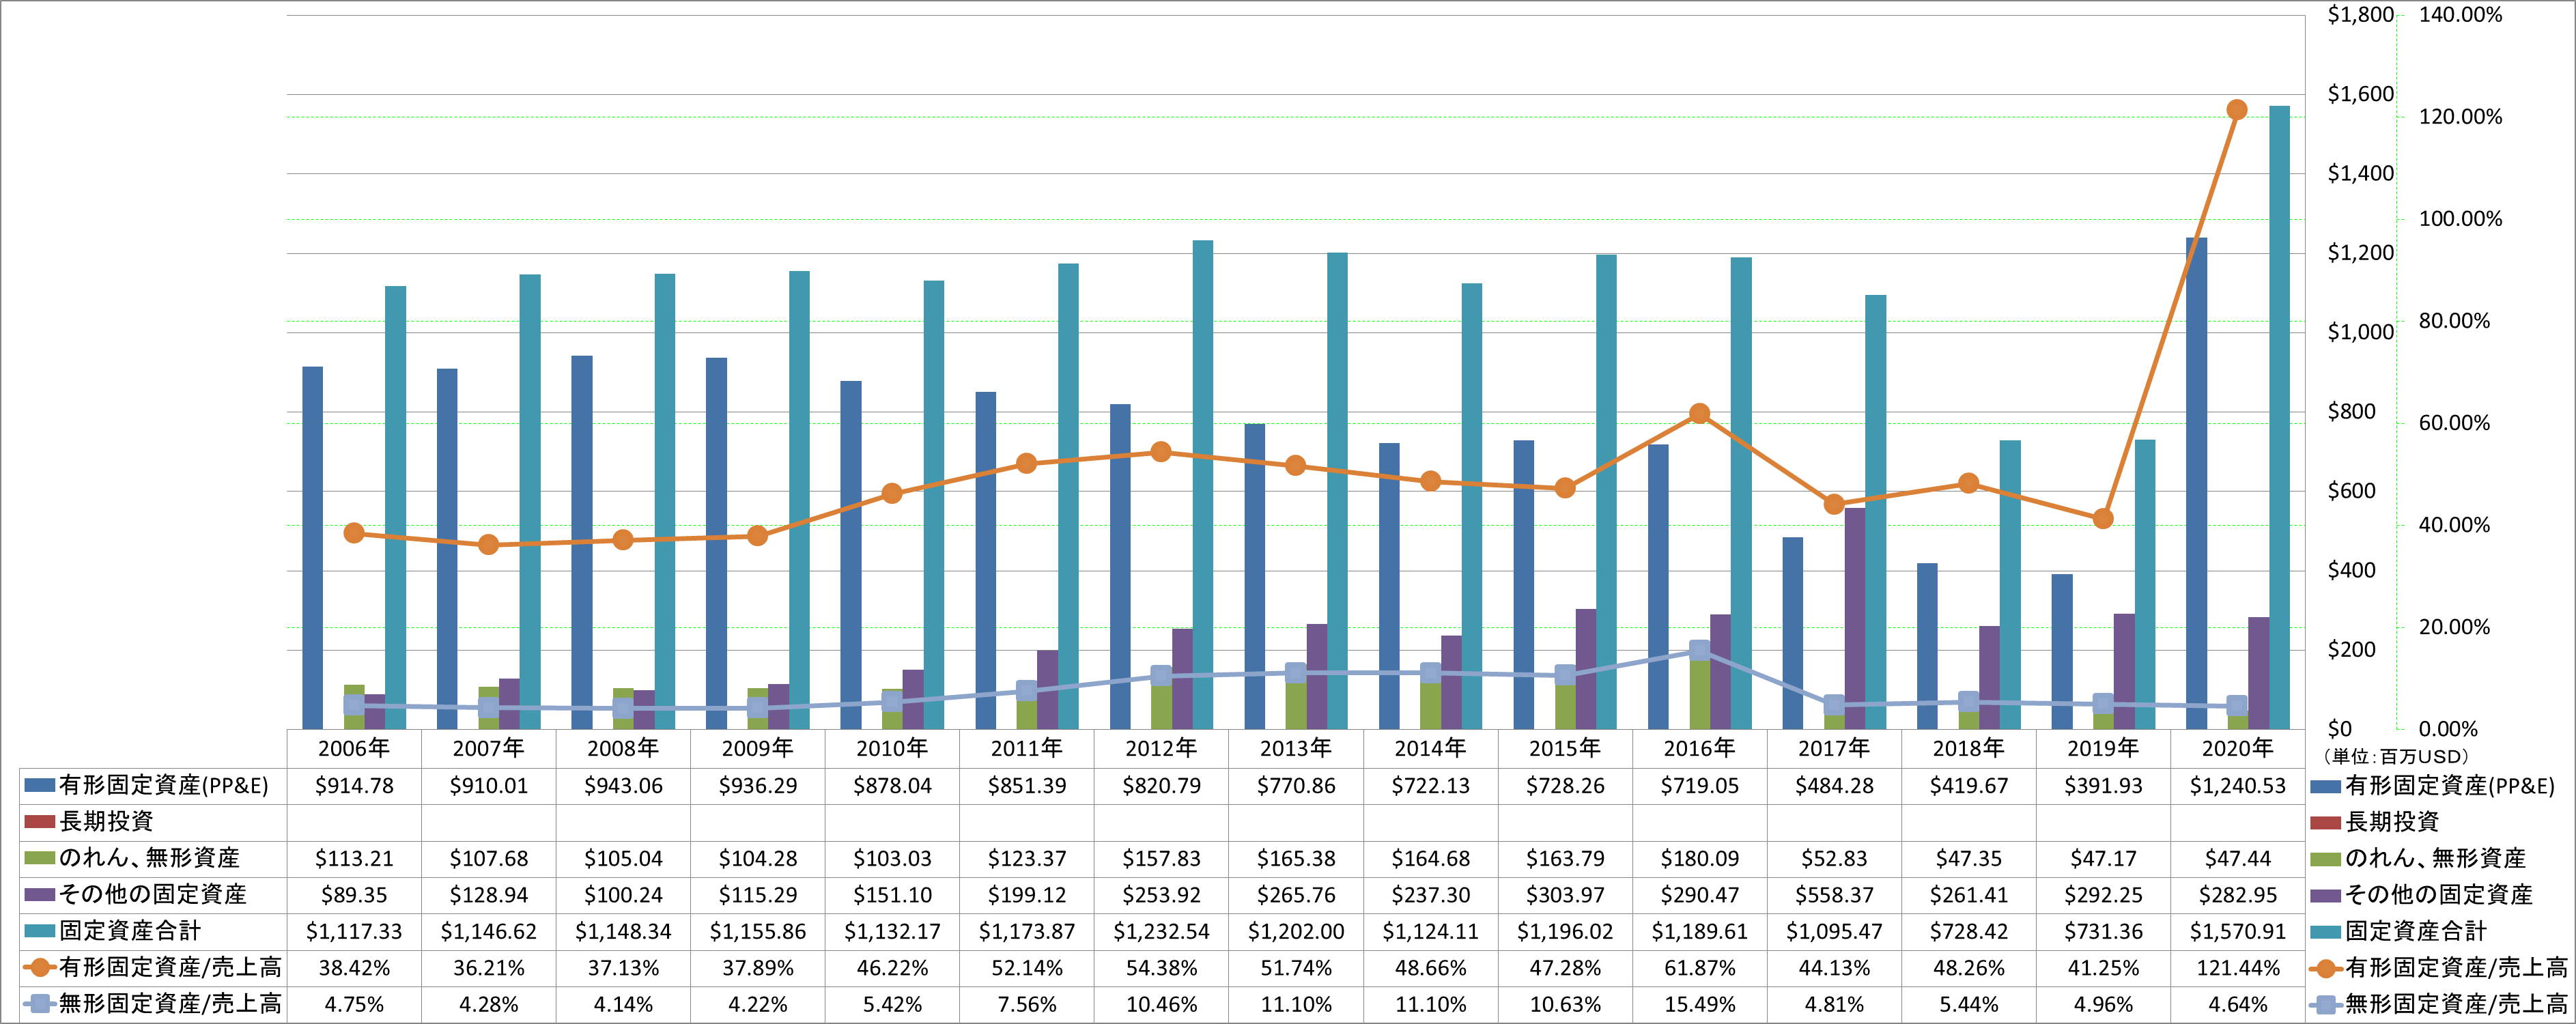
Task: Click the left 有形固定資産/売上高 row label
Action: [x=170, y=968]
